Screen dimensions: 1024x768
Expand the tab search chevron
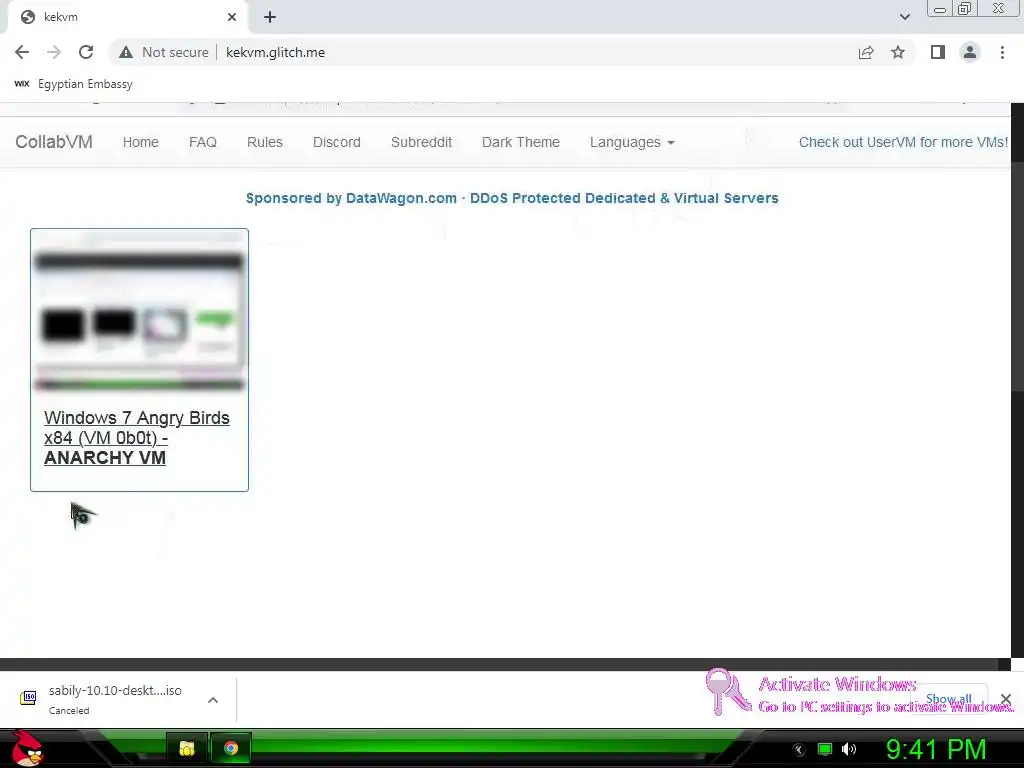[904, 17]
